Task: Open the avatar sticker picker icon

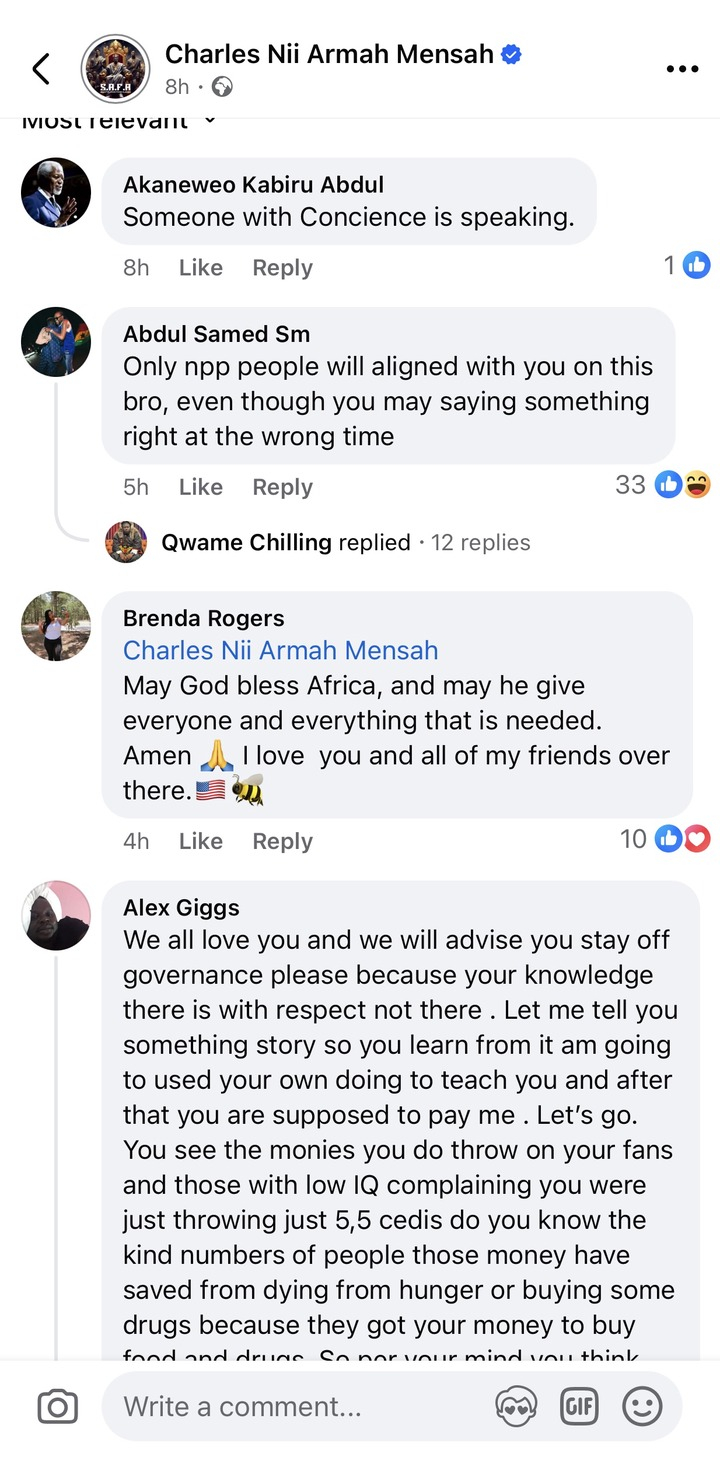Action: point(516,1407)
